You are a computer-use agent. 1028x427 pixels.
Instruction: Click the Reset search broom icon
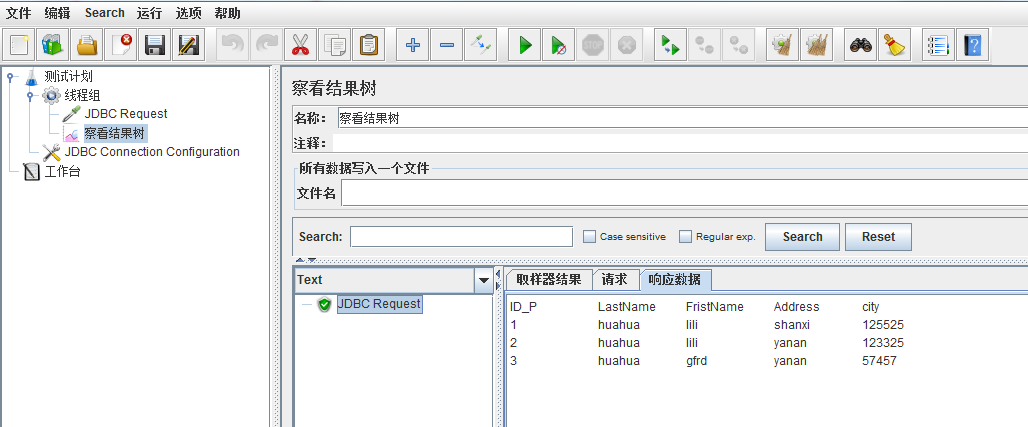pyautogui.click(x=894, y=45)
